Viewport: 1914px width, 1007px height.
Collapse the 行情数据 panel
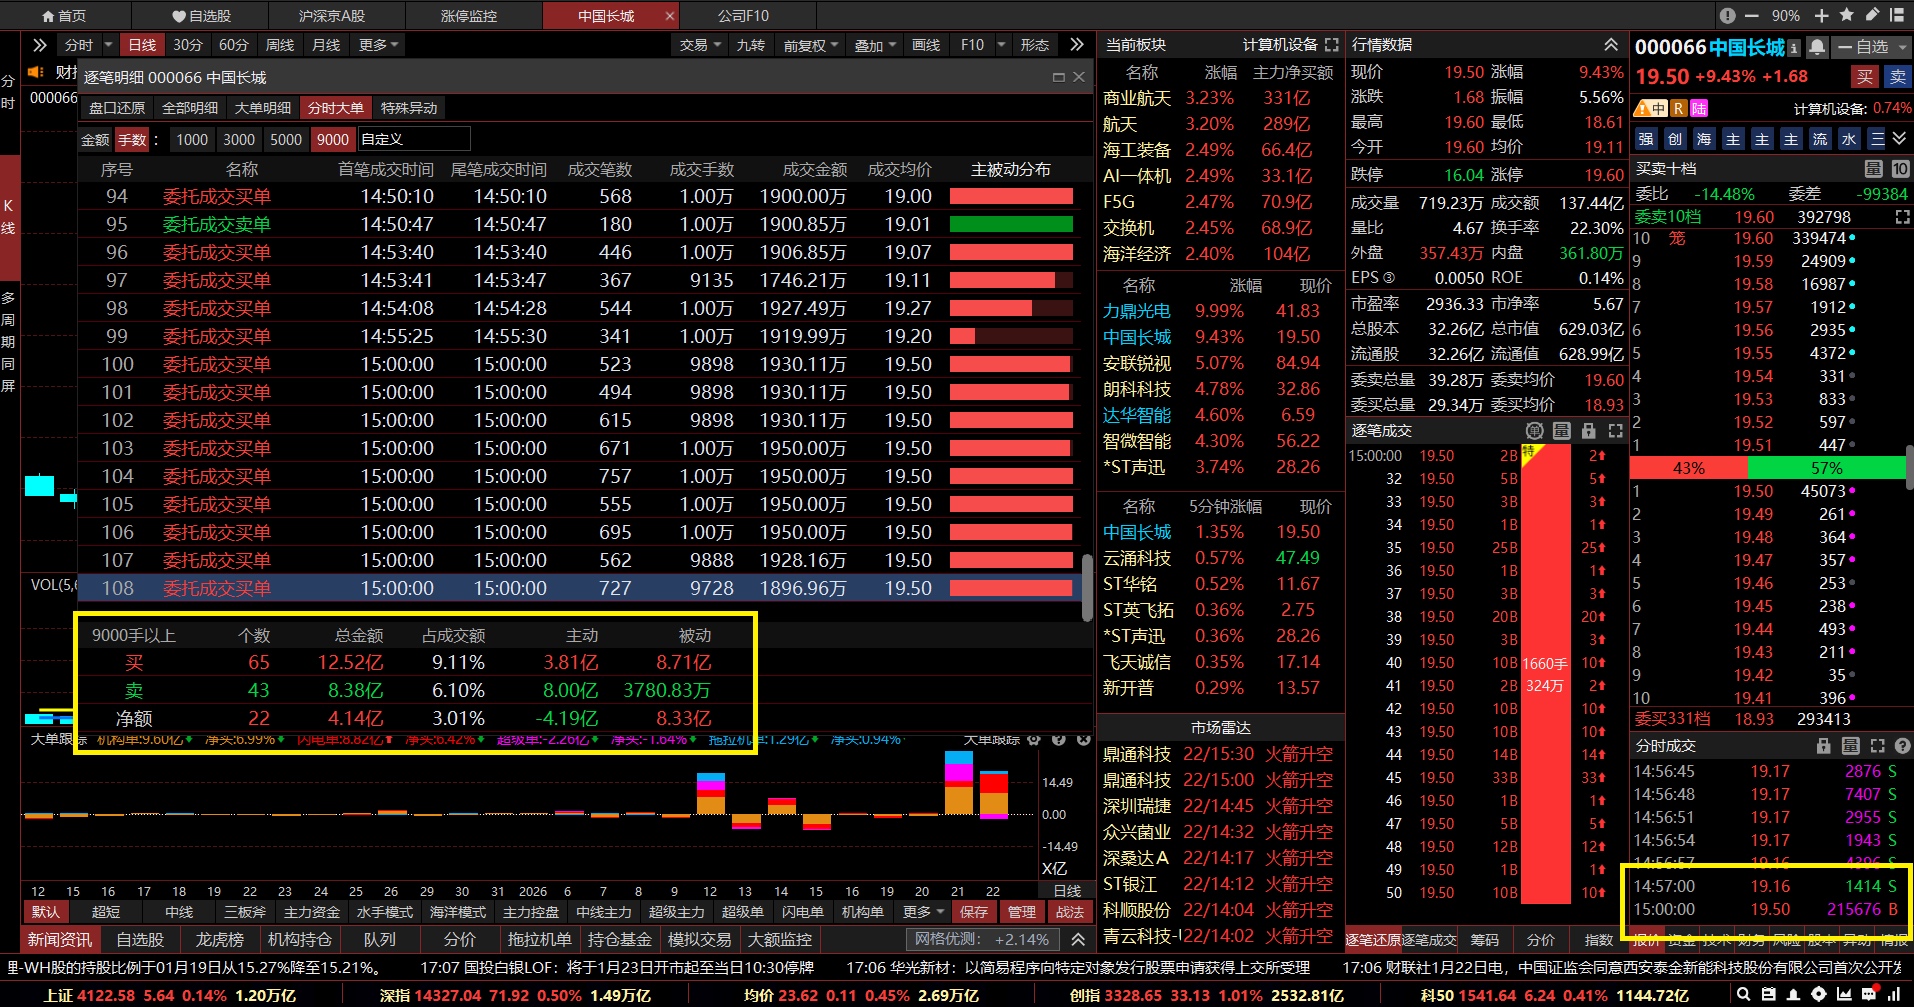click(x=1611, y=45)
